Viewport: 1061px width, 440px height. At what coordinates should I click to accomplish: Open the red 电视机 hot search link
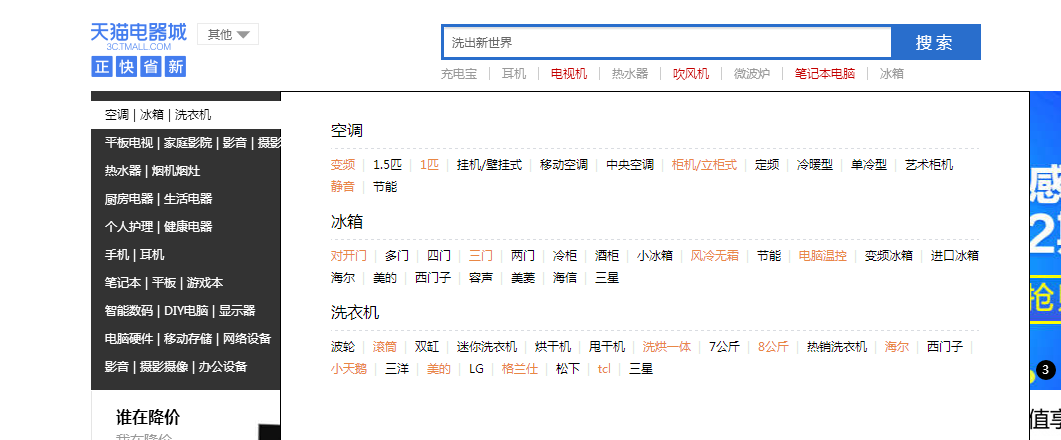click(x=569, y=74)
